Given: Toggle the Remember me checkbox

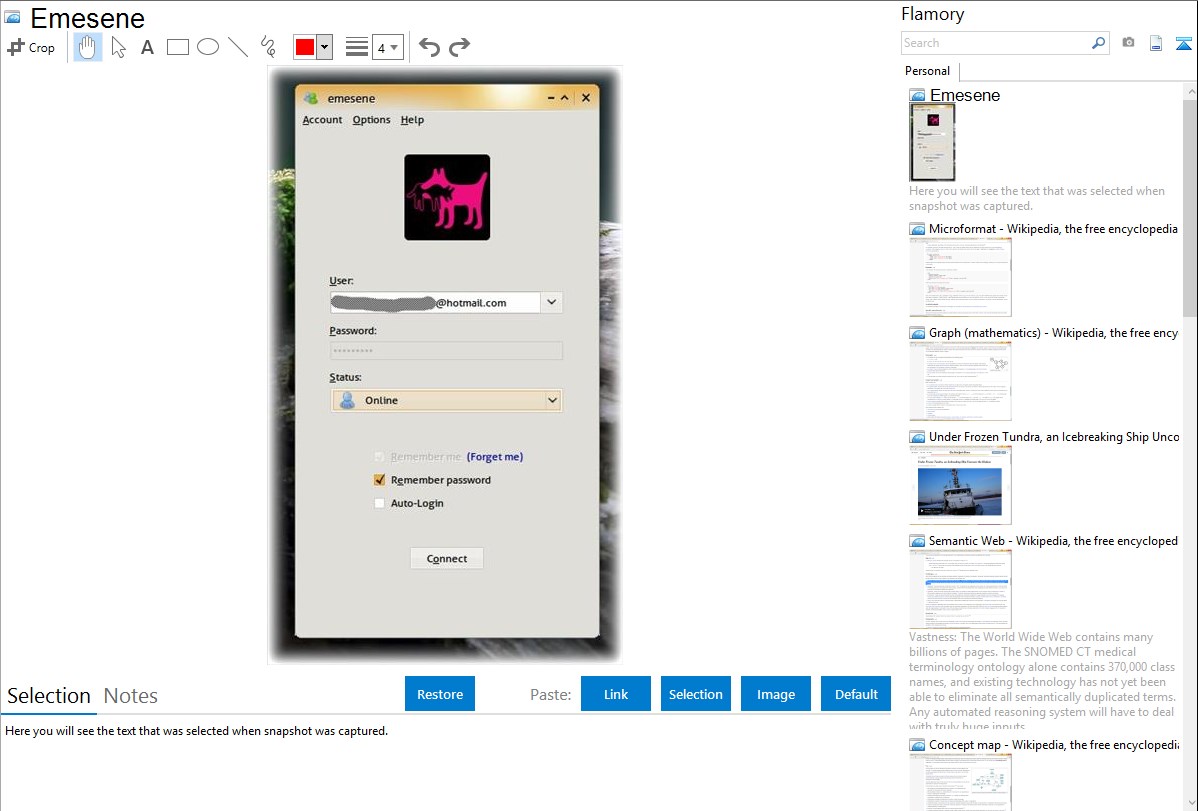Looking at the screenshot, I should (379, 457).
